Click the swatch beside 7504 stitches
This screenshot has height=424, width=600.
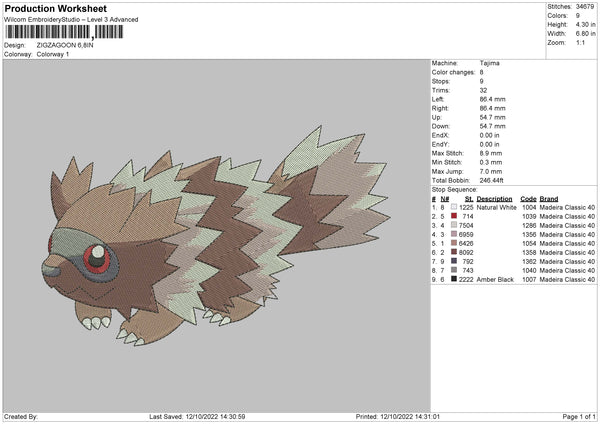point(454,225)
